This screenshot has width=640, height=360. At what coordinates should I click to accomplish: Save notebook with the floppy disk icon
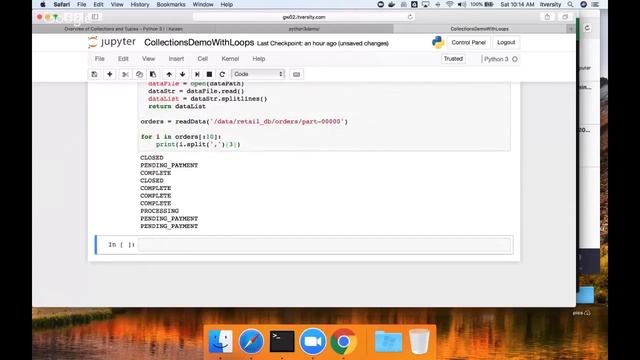pyautogui.click(x=94, y=74)
